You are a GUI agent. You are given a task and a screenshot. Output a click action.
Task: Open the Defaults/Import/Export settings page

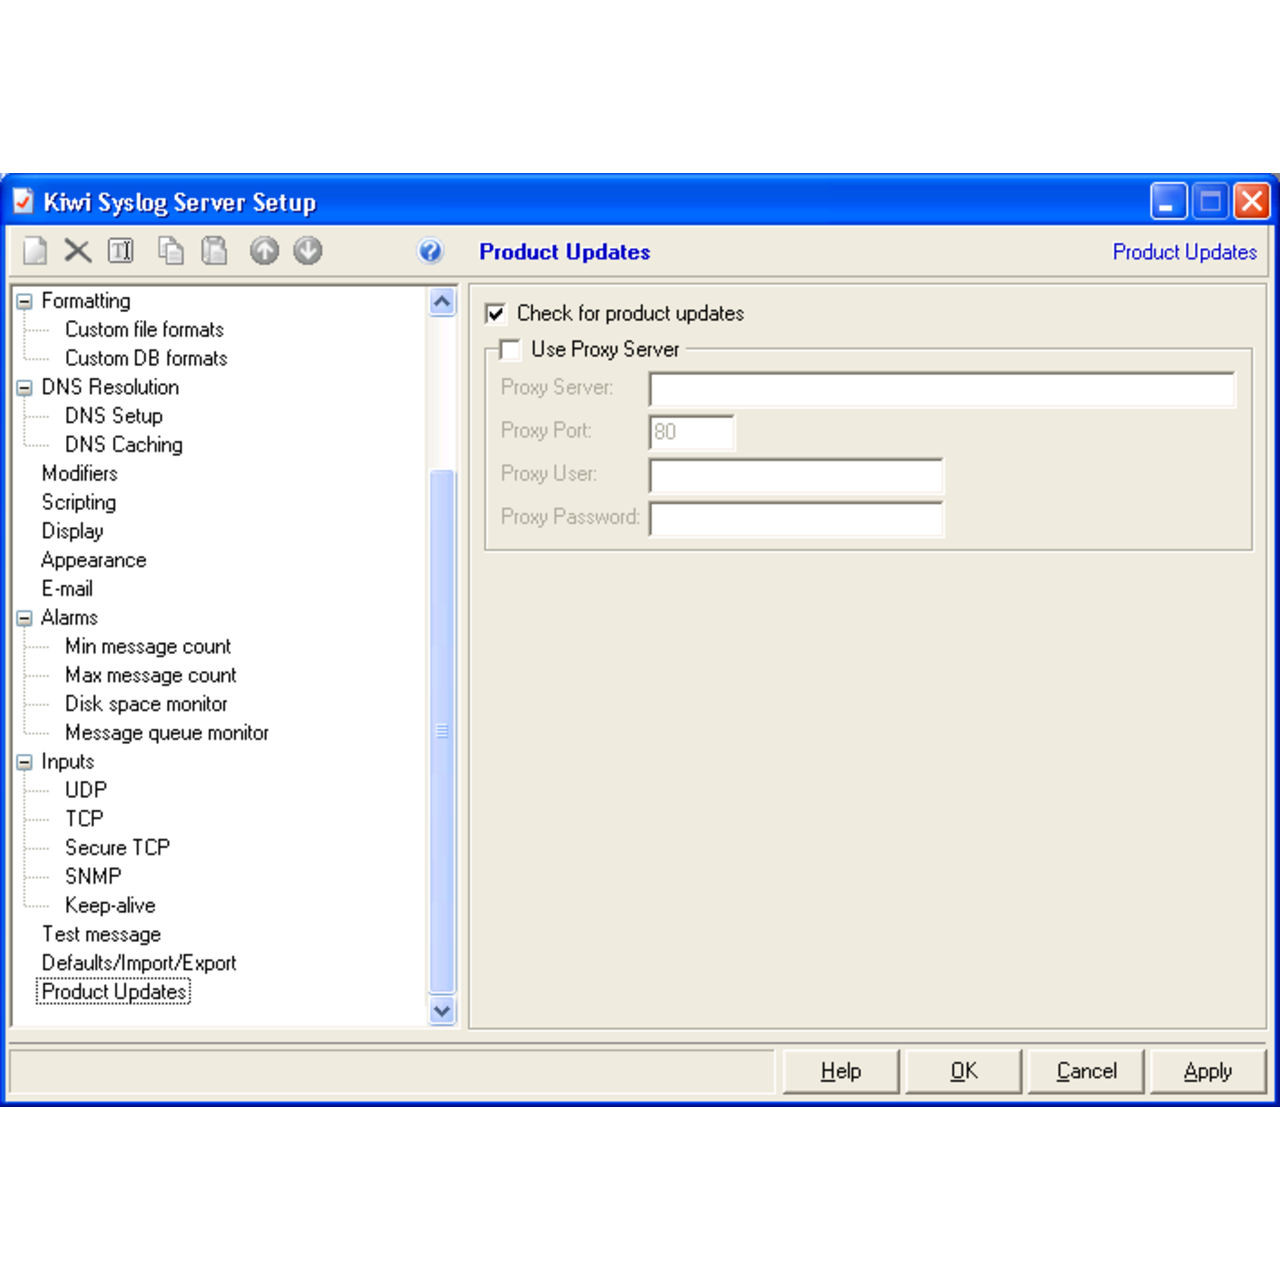139,963
